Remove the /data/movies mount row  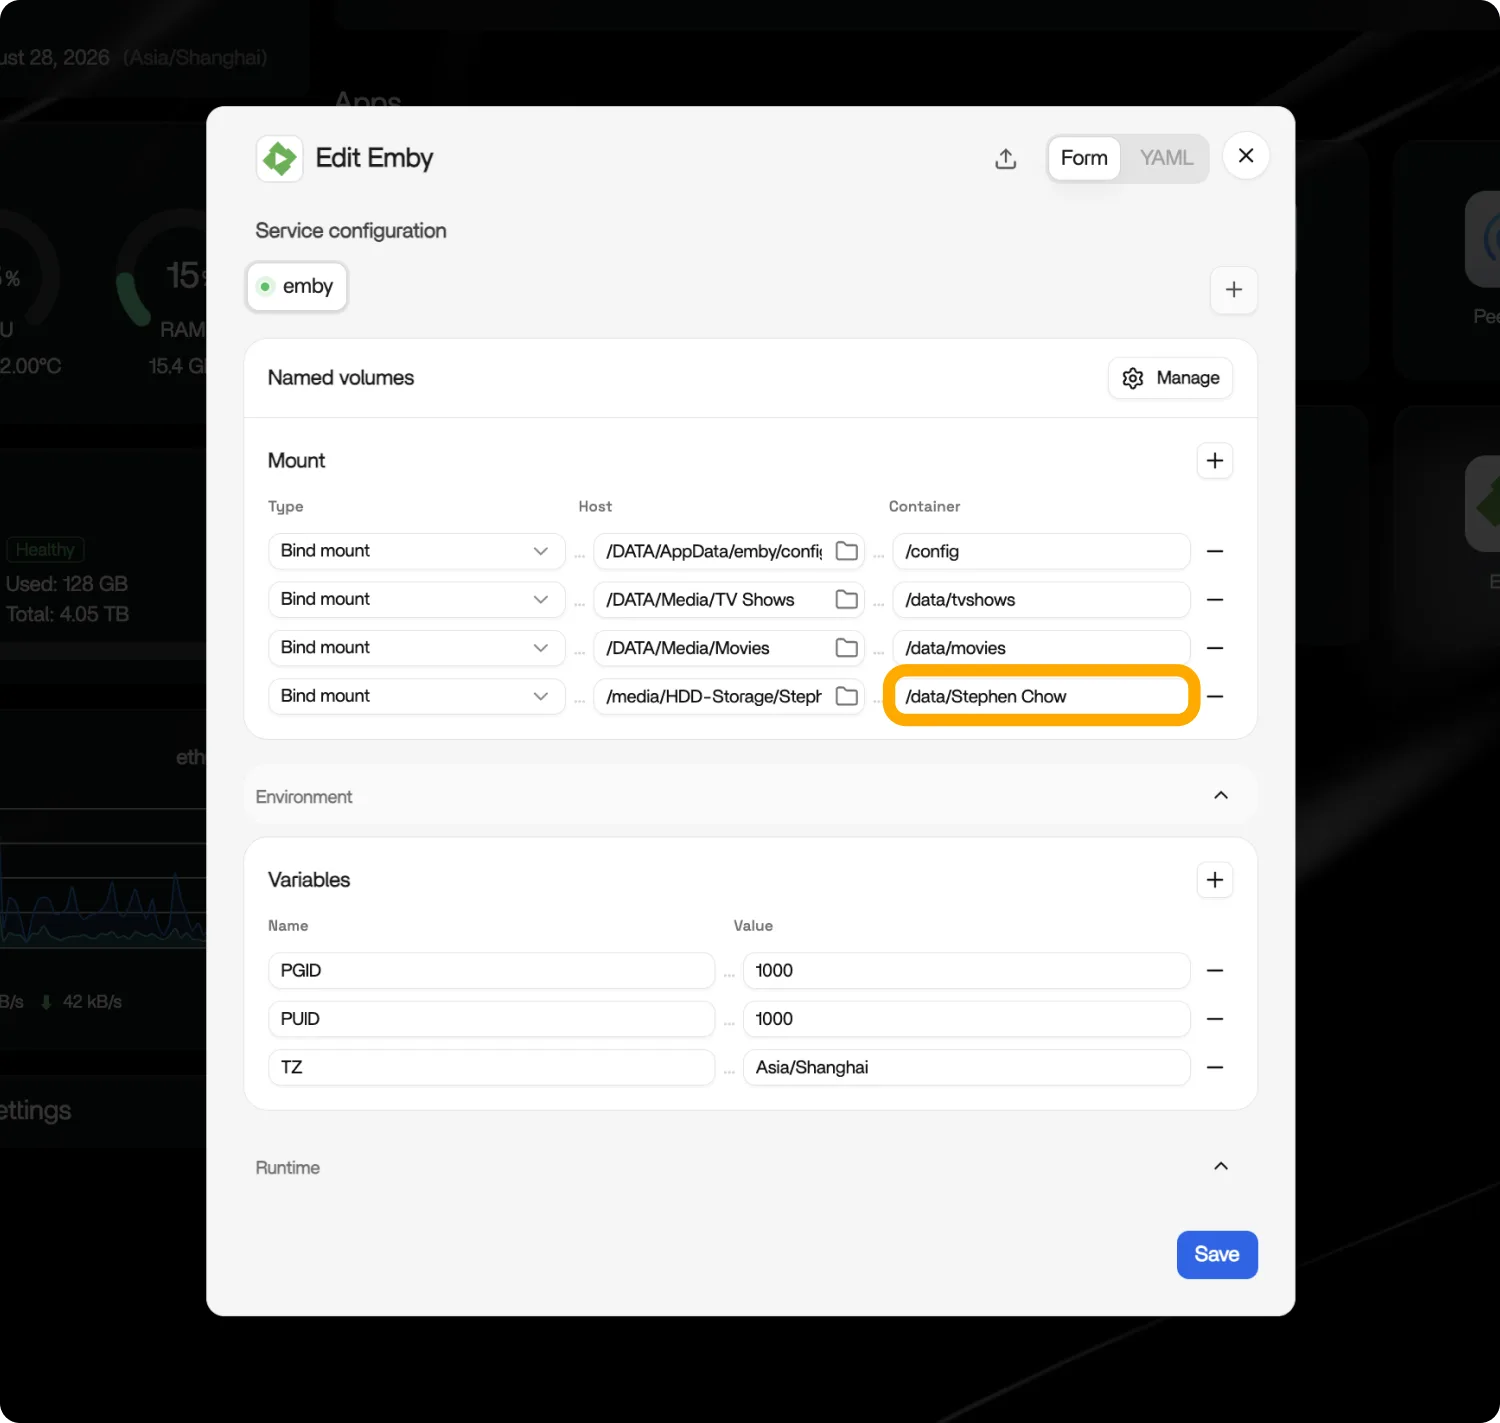[1215, 648]
